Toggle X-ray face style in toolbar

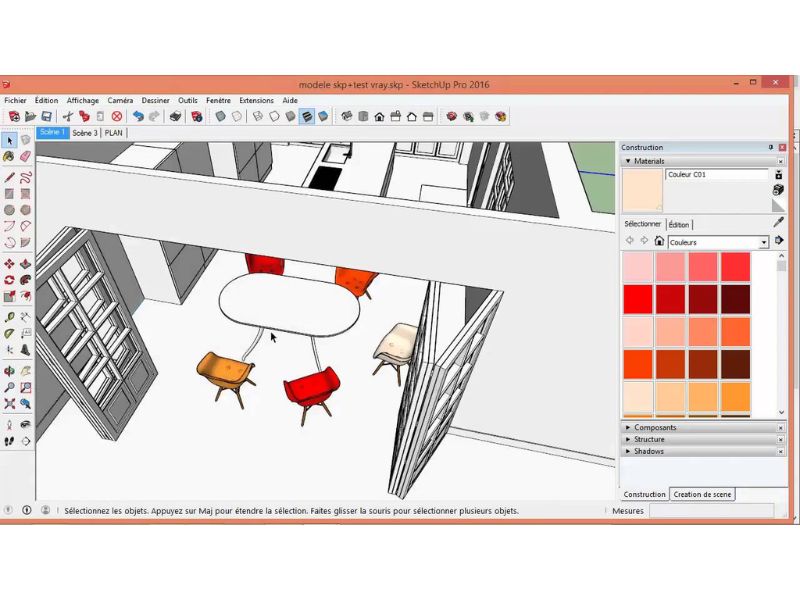(220, 116)
